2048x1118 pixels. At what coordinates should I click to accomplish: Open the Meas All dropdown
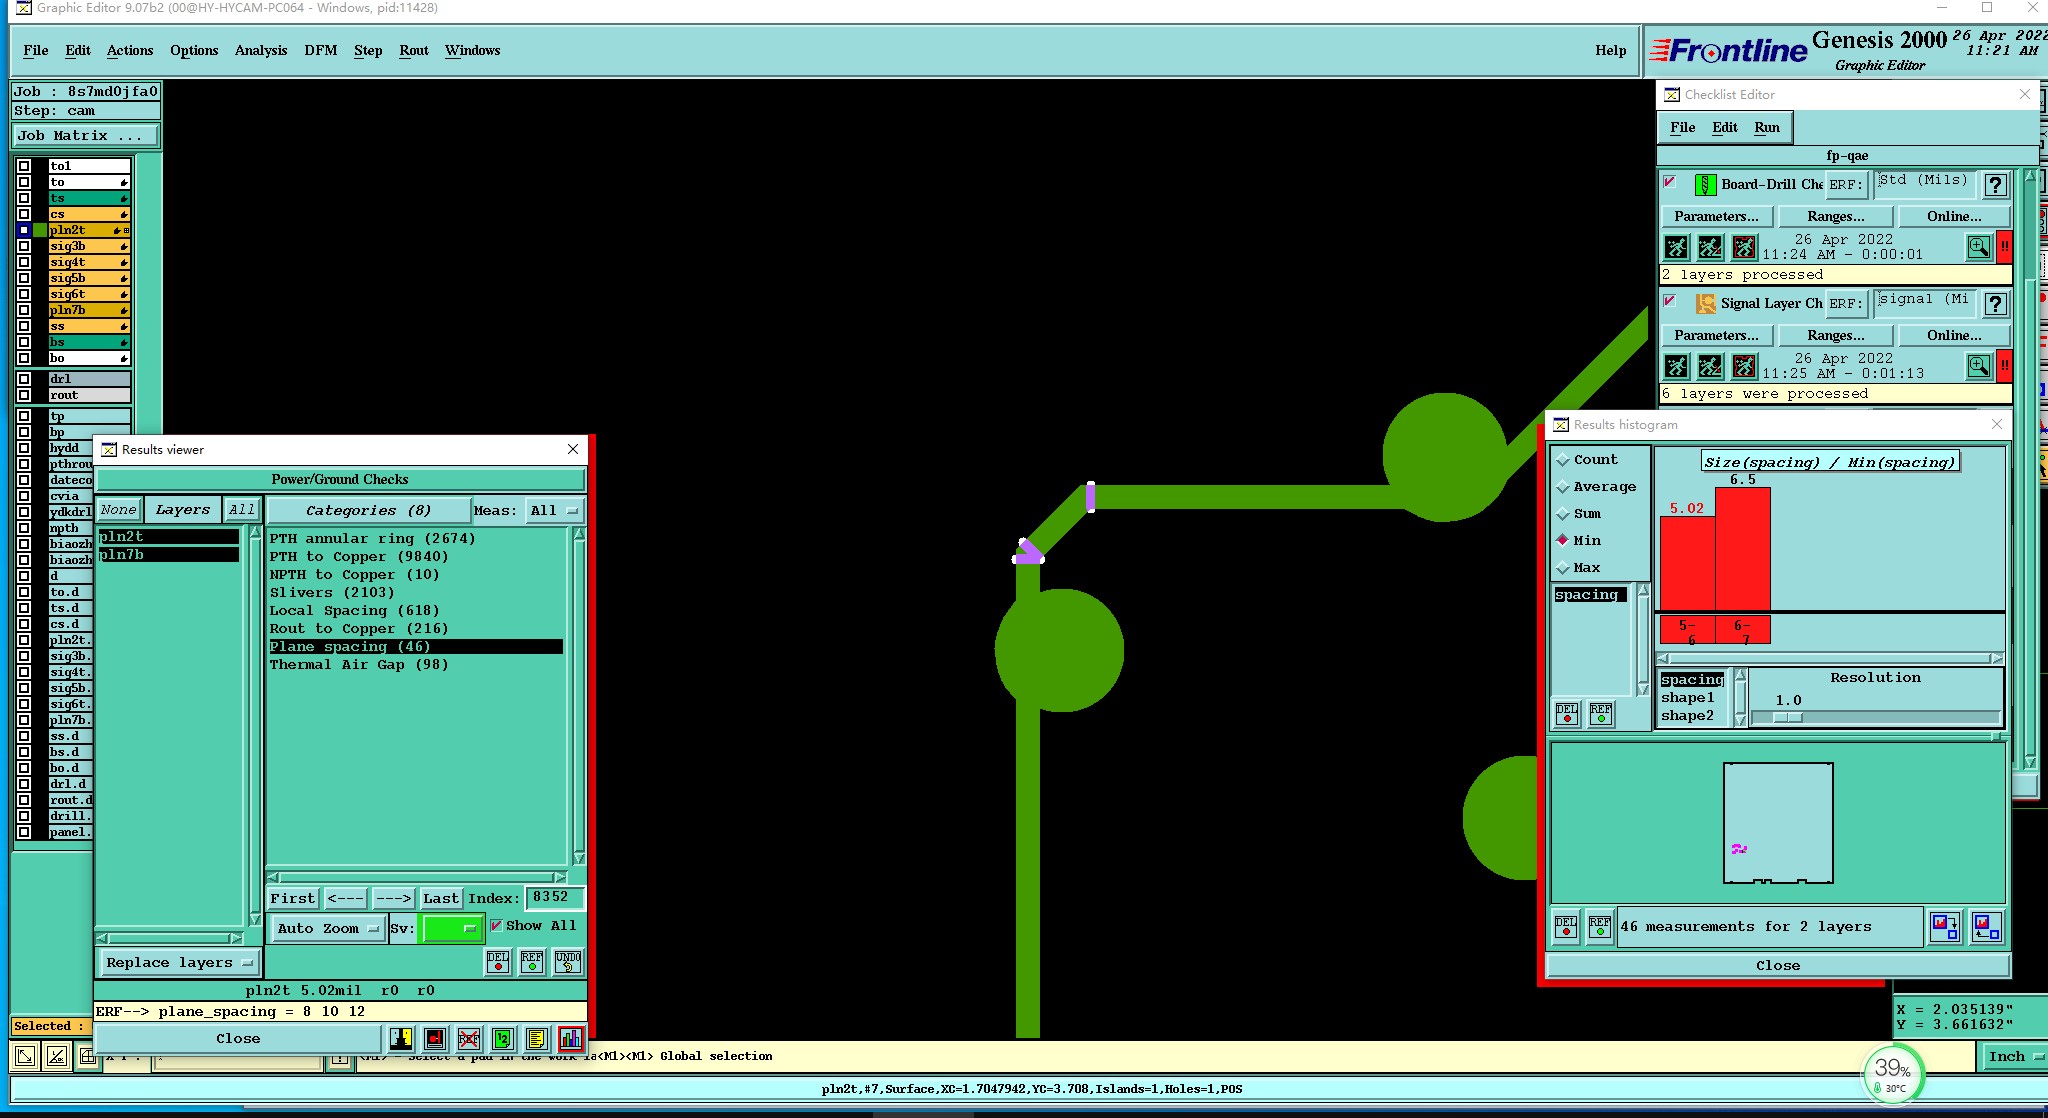554,510
